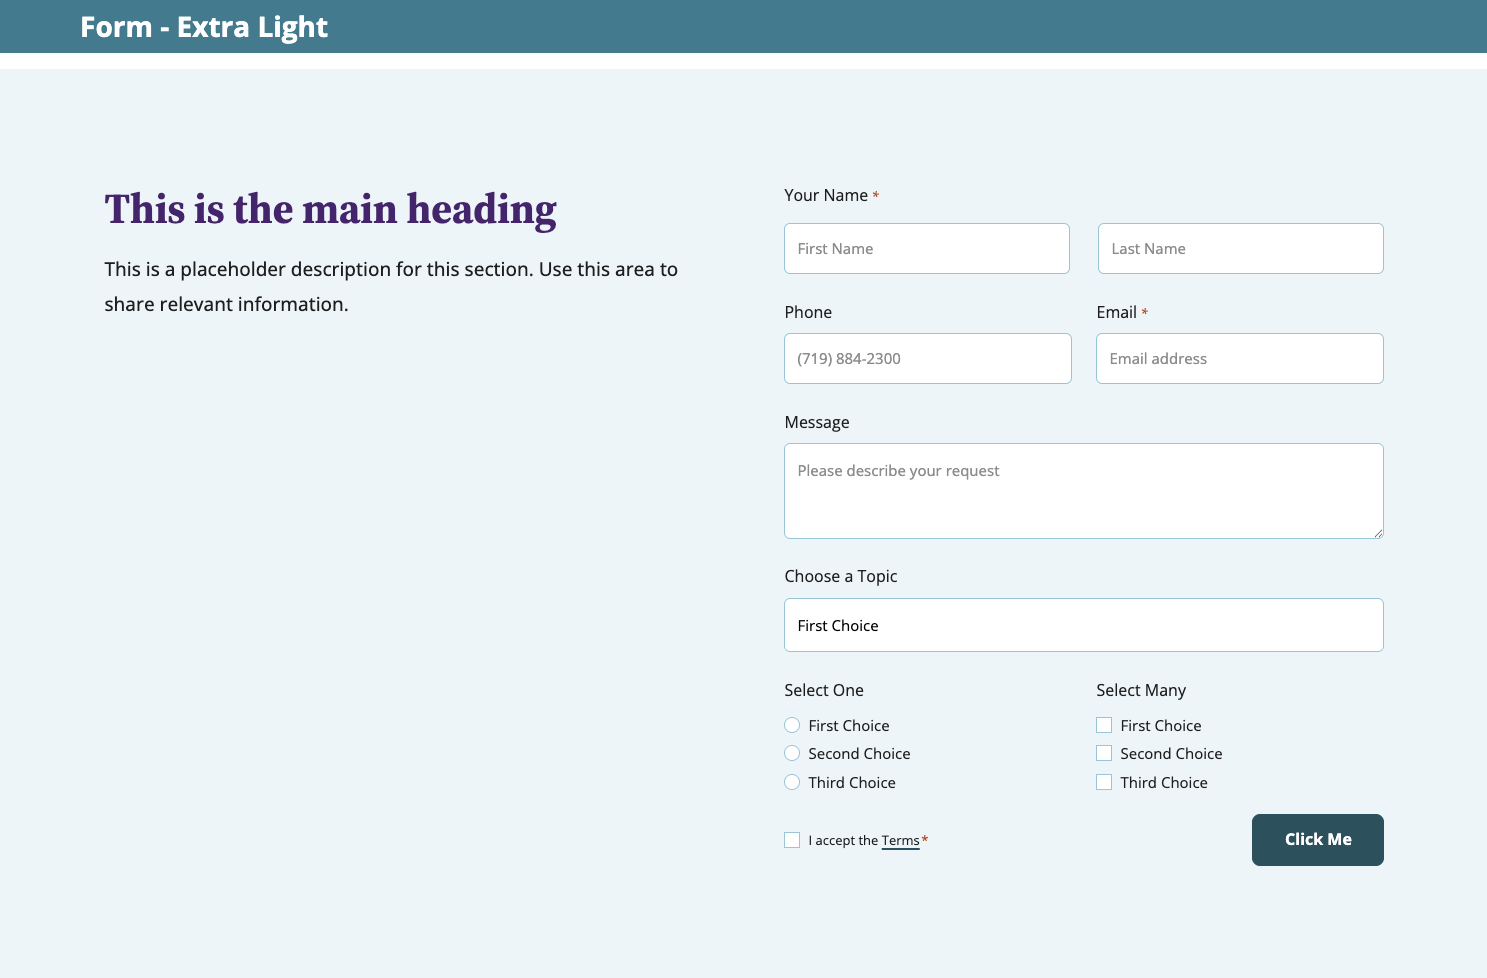Select the Third Choice radio button
This screenshot has height=978, width=1487.
coord(792,782)
